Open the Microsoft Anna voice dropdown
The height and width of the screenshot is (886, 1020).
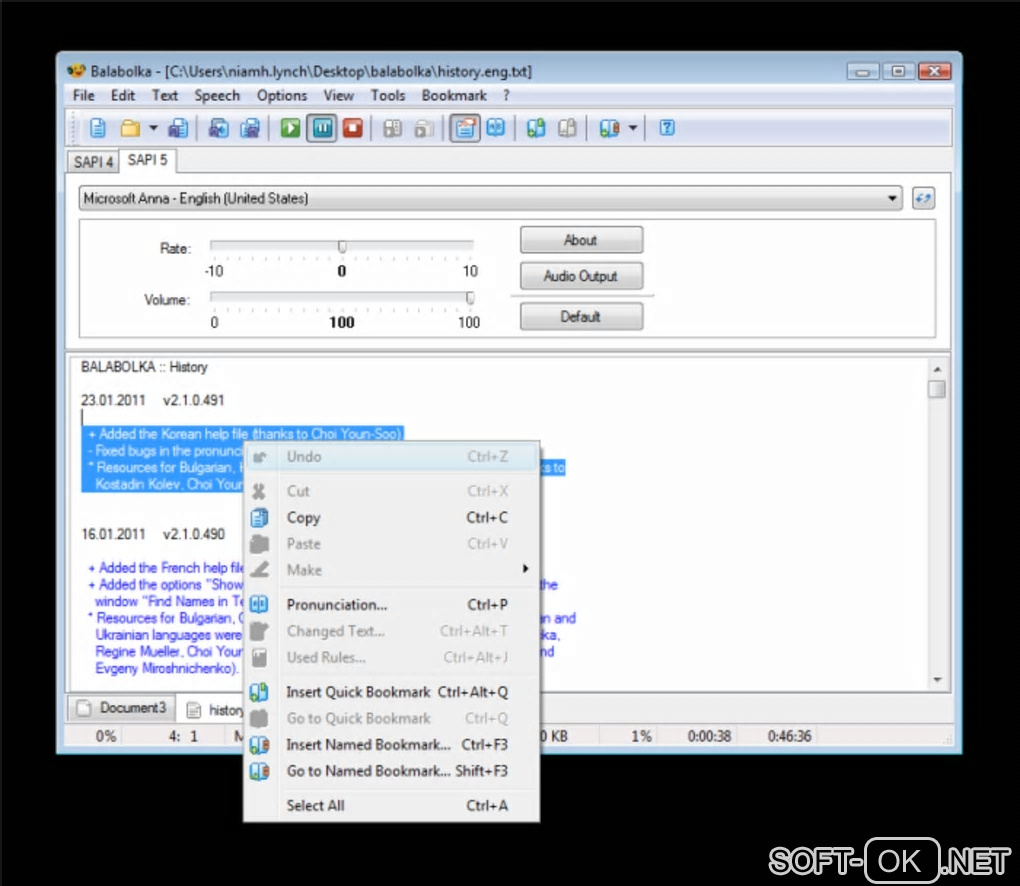[490, 198]
